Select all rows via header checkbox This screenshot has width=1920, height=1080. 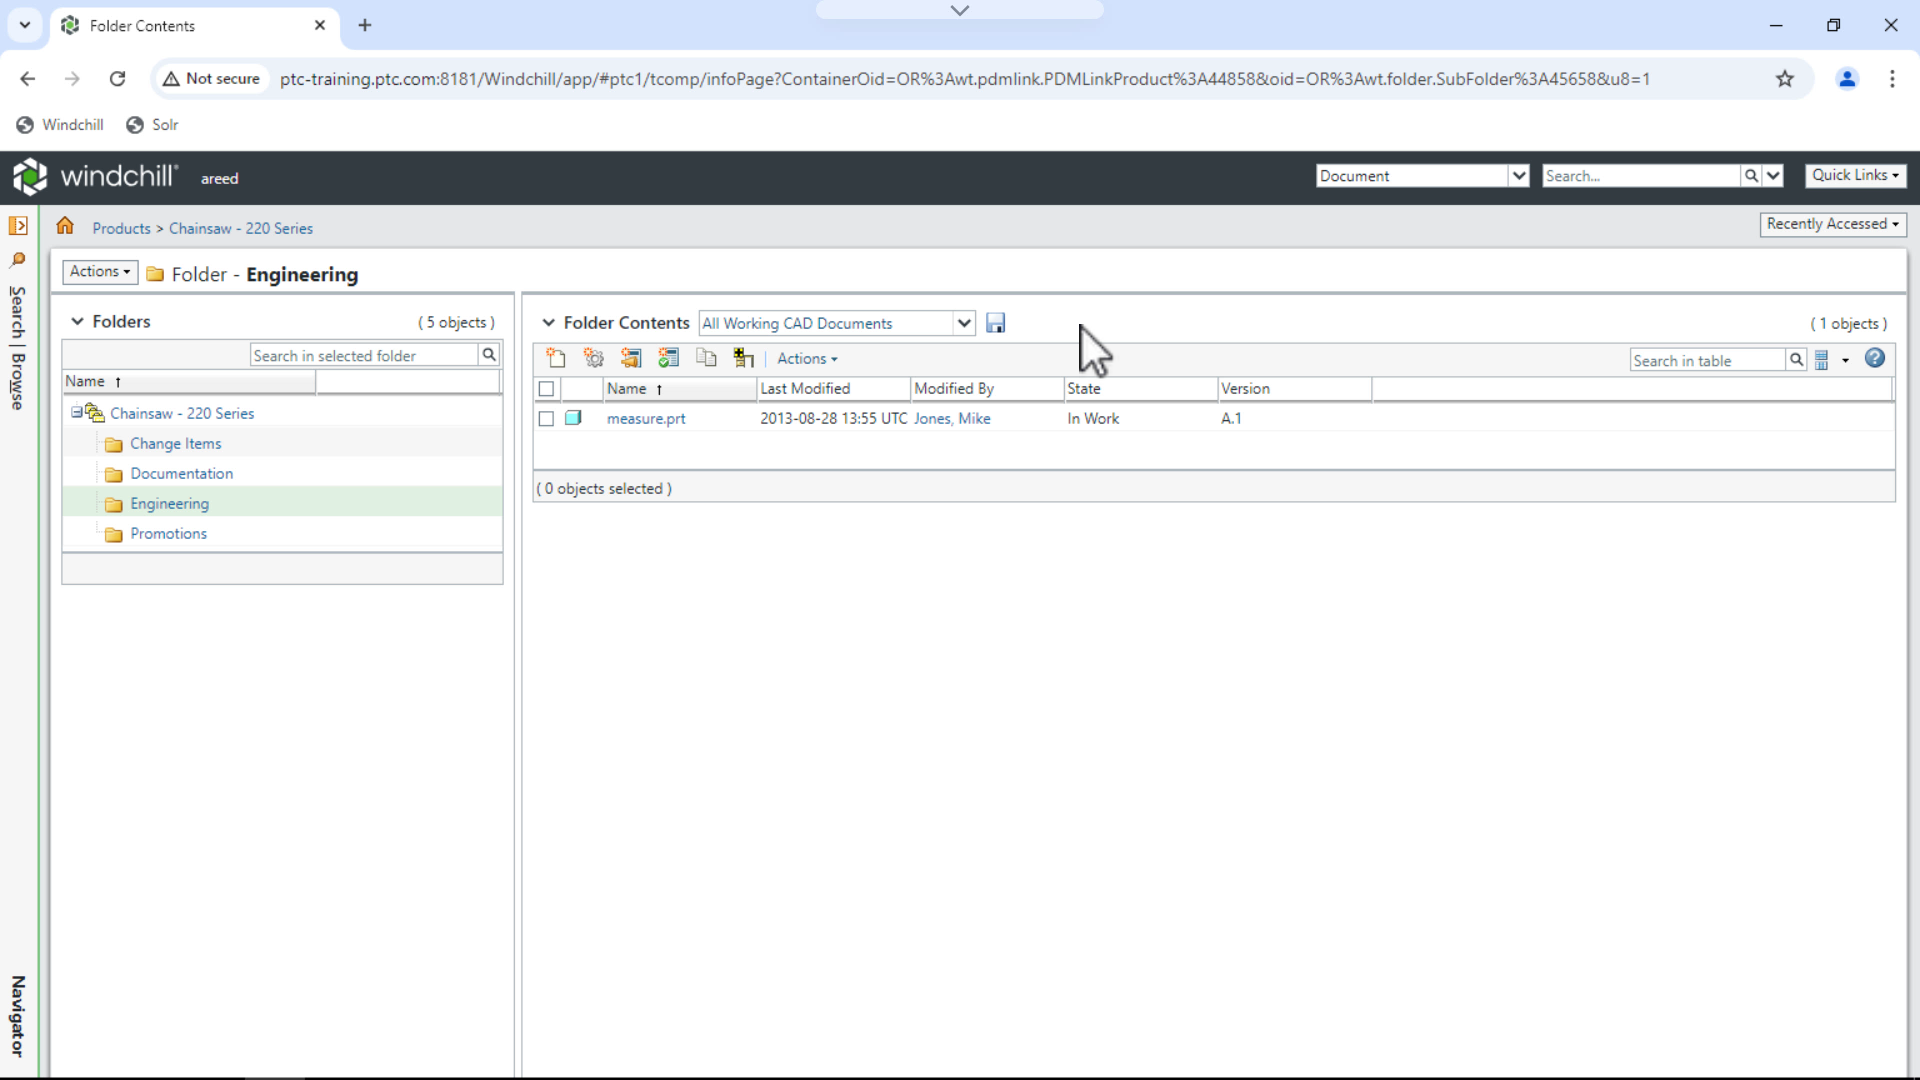[x=546, y=389]
